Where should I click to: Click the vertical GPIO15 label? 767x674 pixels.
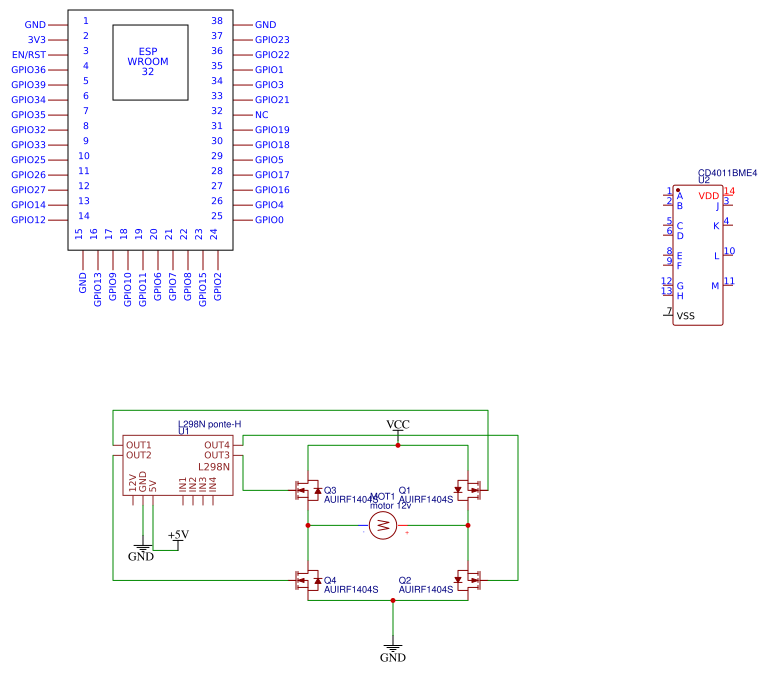tap(203, 290)
